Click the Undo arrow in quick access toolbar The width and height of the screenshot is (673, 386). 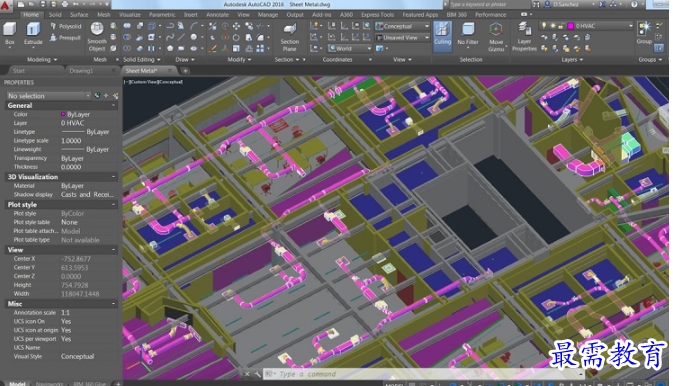click(76, 4)
